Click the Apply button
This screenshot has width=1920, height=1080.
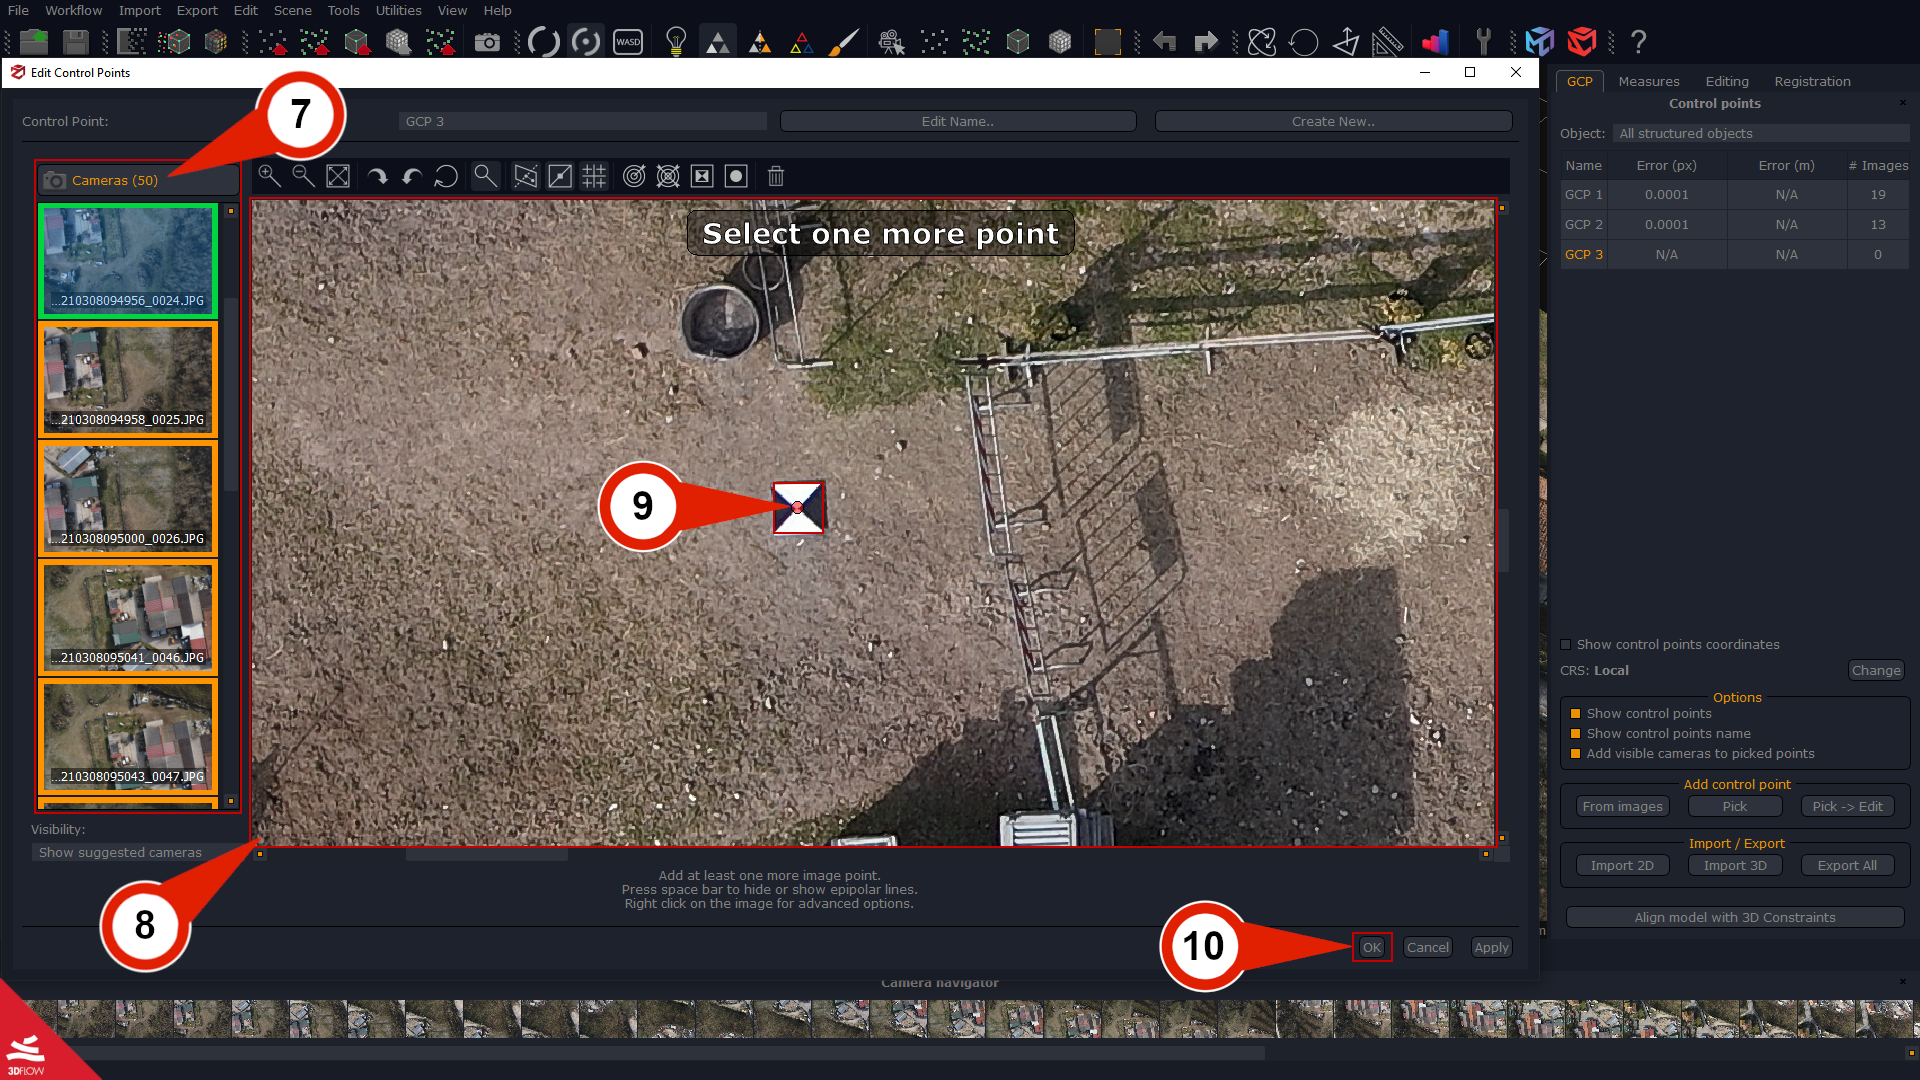click(1491, 948)
